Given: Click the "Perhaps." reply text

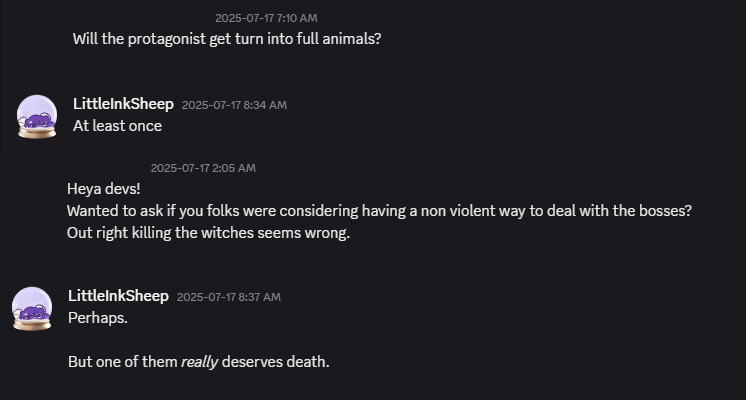Looking at the screenshot, I should [x=98, y=318].
